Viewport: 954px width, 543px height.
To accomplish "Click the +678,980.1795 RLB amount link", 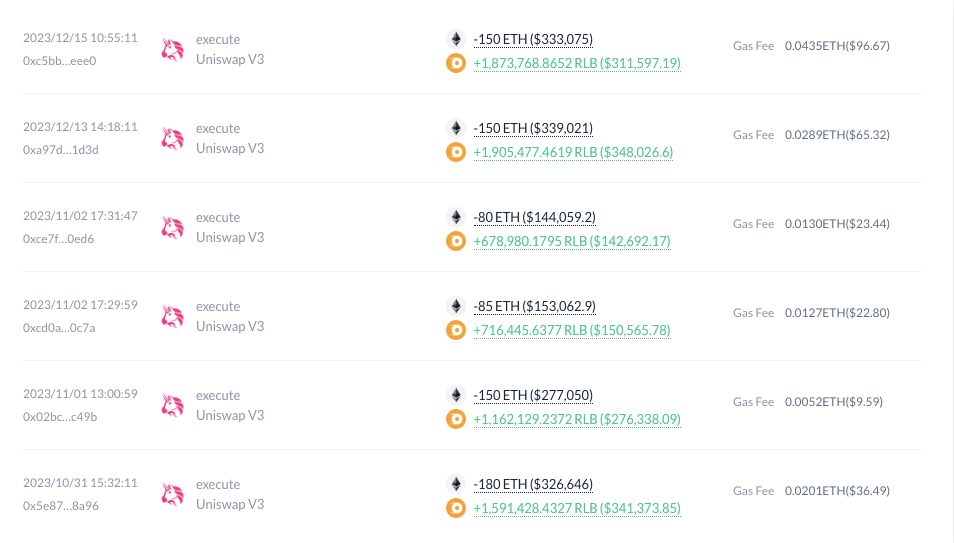I will click(x=572, y=241).
